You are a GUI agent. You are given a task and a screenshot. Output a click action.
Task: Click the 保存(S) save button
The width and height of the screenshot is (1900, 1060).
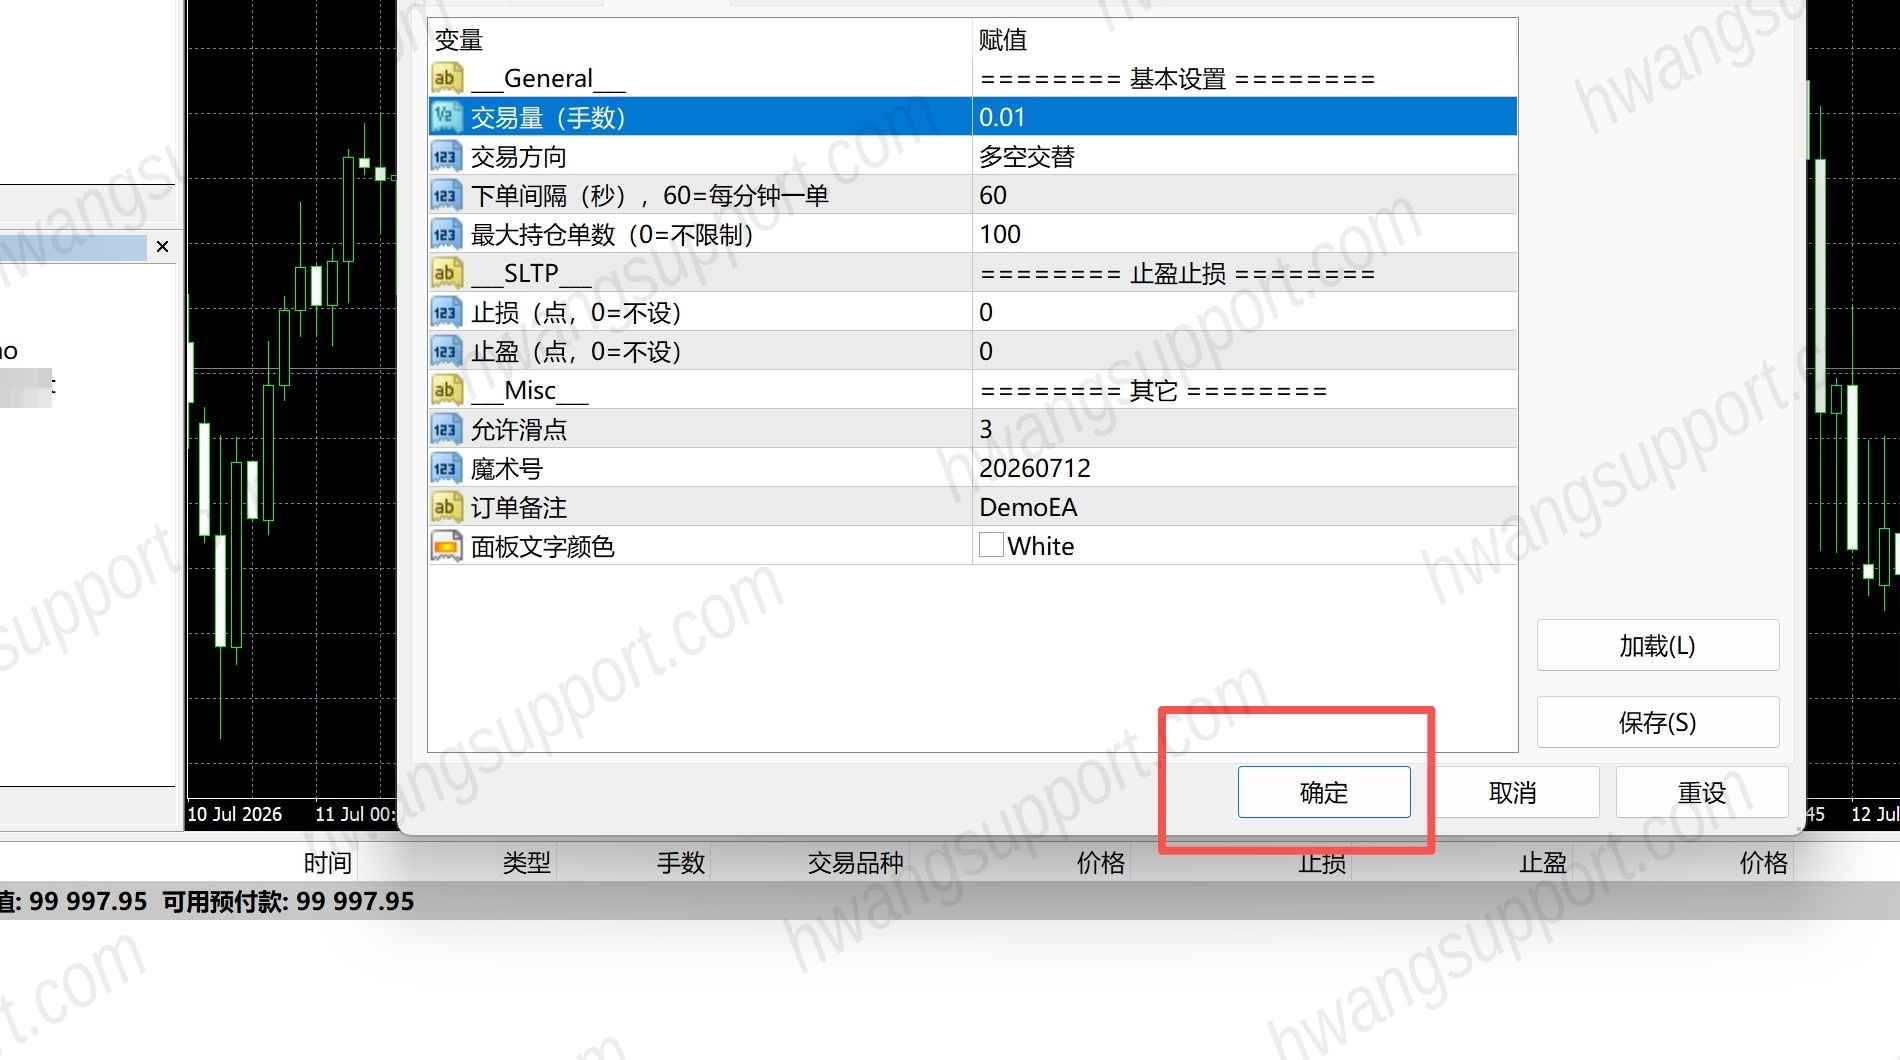coord(1657,722)
